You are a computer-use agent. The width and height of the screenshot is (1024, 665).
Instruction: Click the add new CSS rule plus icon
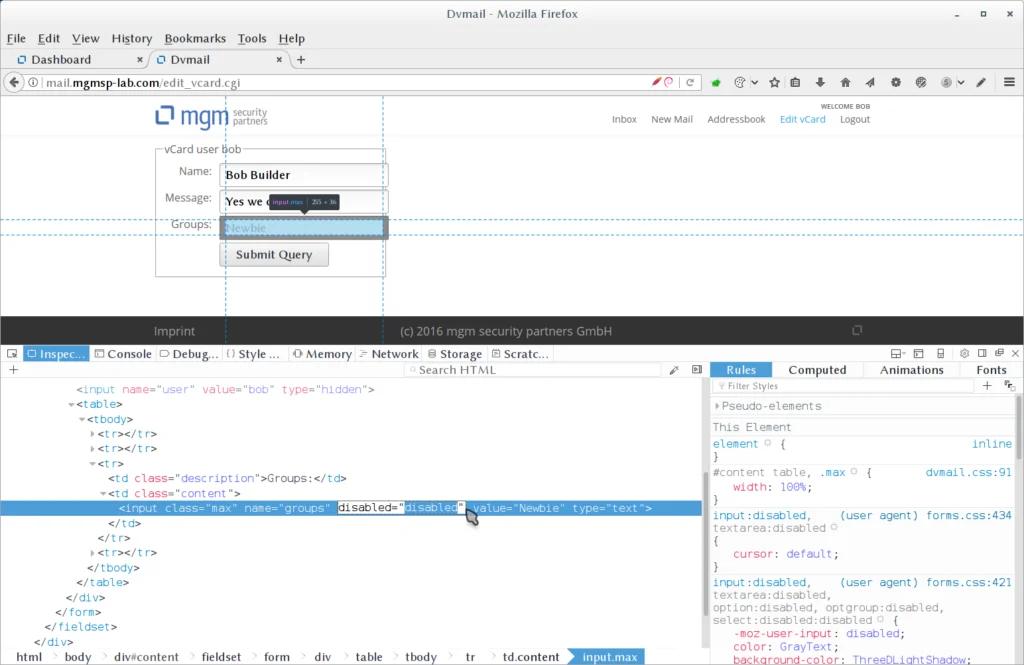coord(987,386)
